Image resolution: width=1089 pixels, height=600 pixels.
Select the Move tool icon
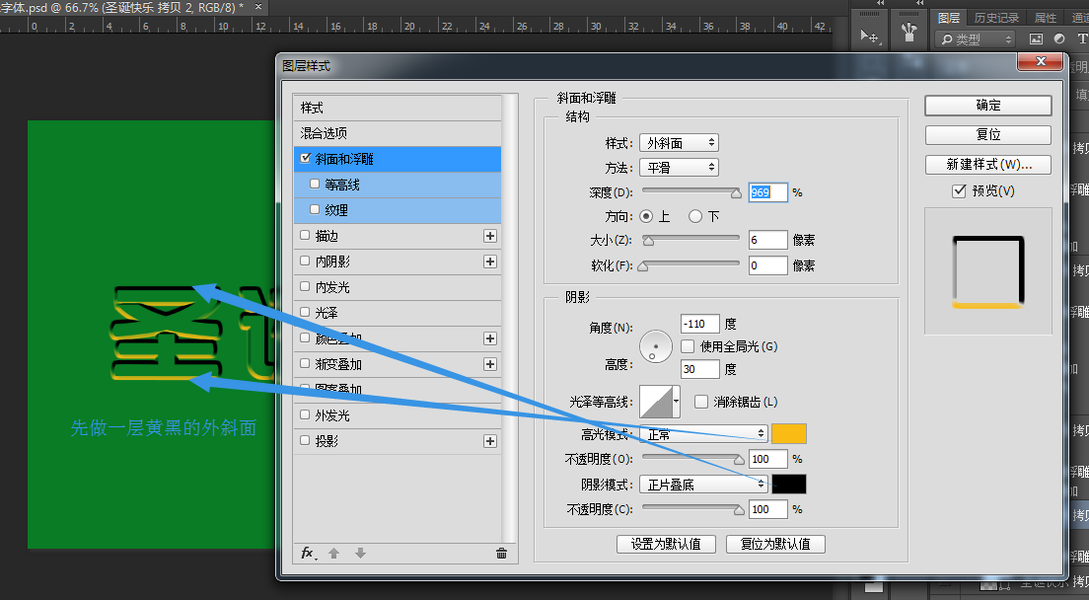pyautogui.click(x=869, y=36)
